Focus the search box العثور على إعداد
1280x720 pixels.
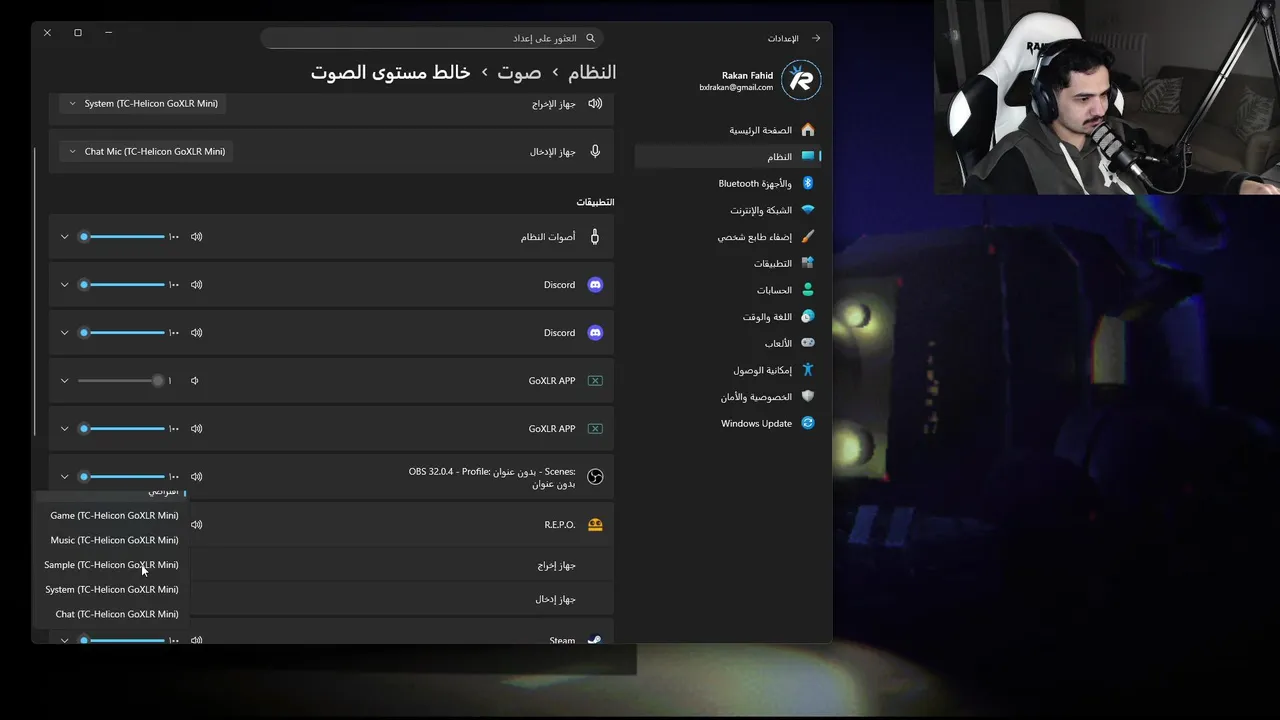[x=432, y=38]
